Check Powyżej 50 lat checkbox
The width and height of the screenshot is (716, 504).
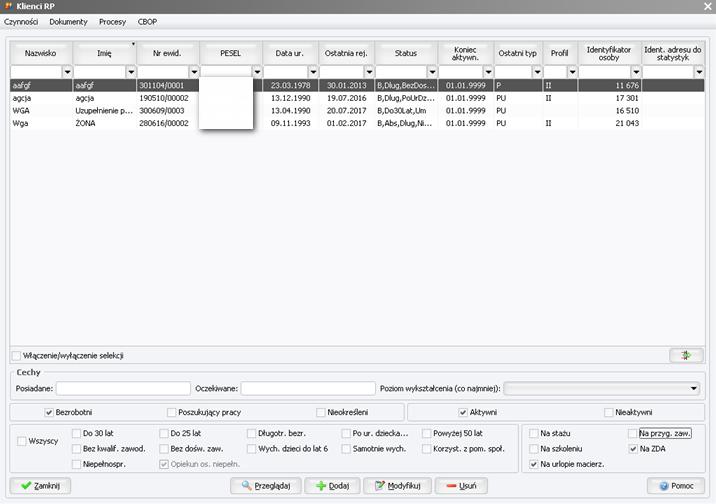[x=426, y=433]
